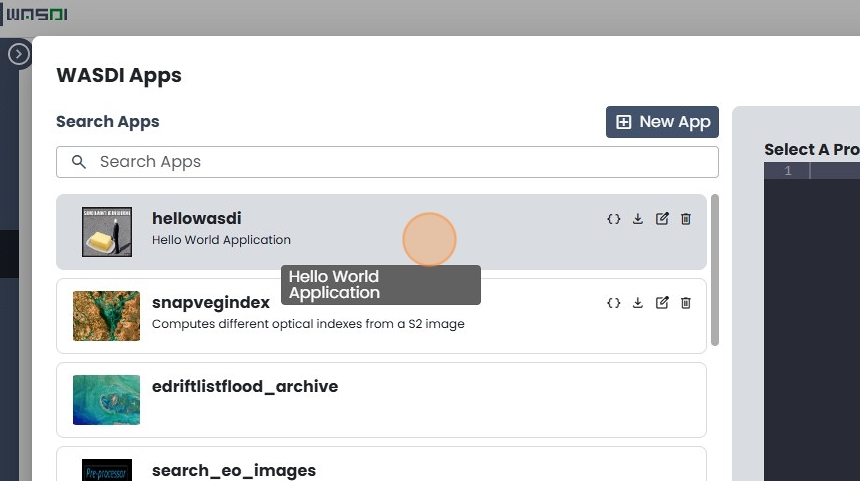Focus the Search Apps input field
Screen dimensions: 860x481
(387, 162)
